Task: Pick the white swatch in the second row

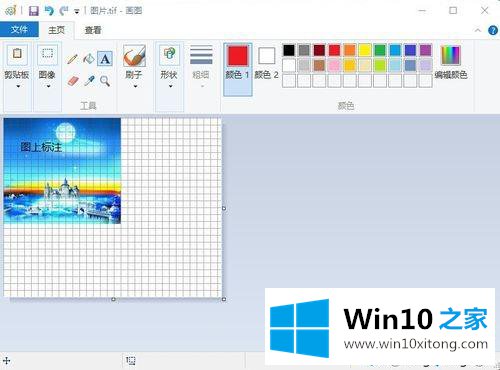Action: click(x=289, y=65)
